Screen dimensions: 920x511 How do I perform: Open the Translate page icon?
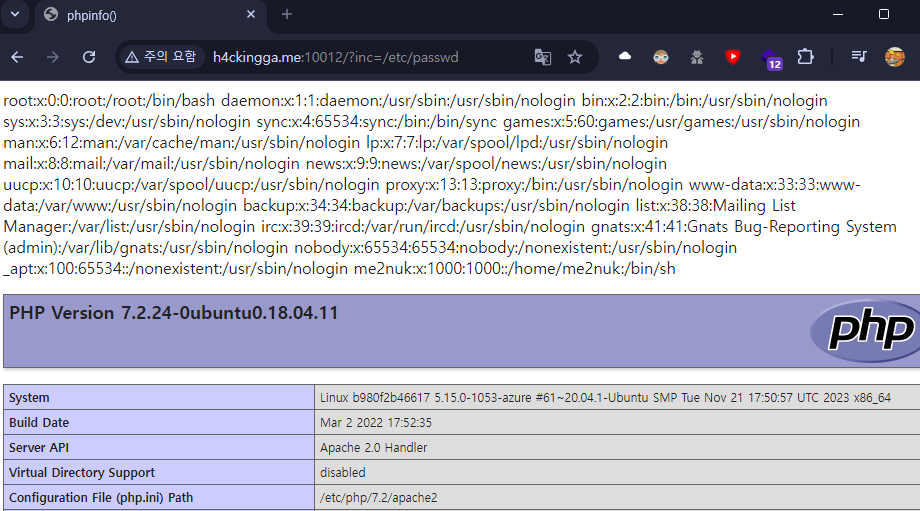tap(543, 57)
